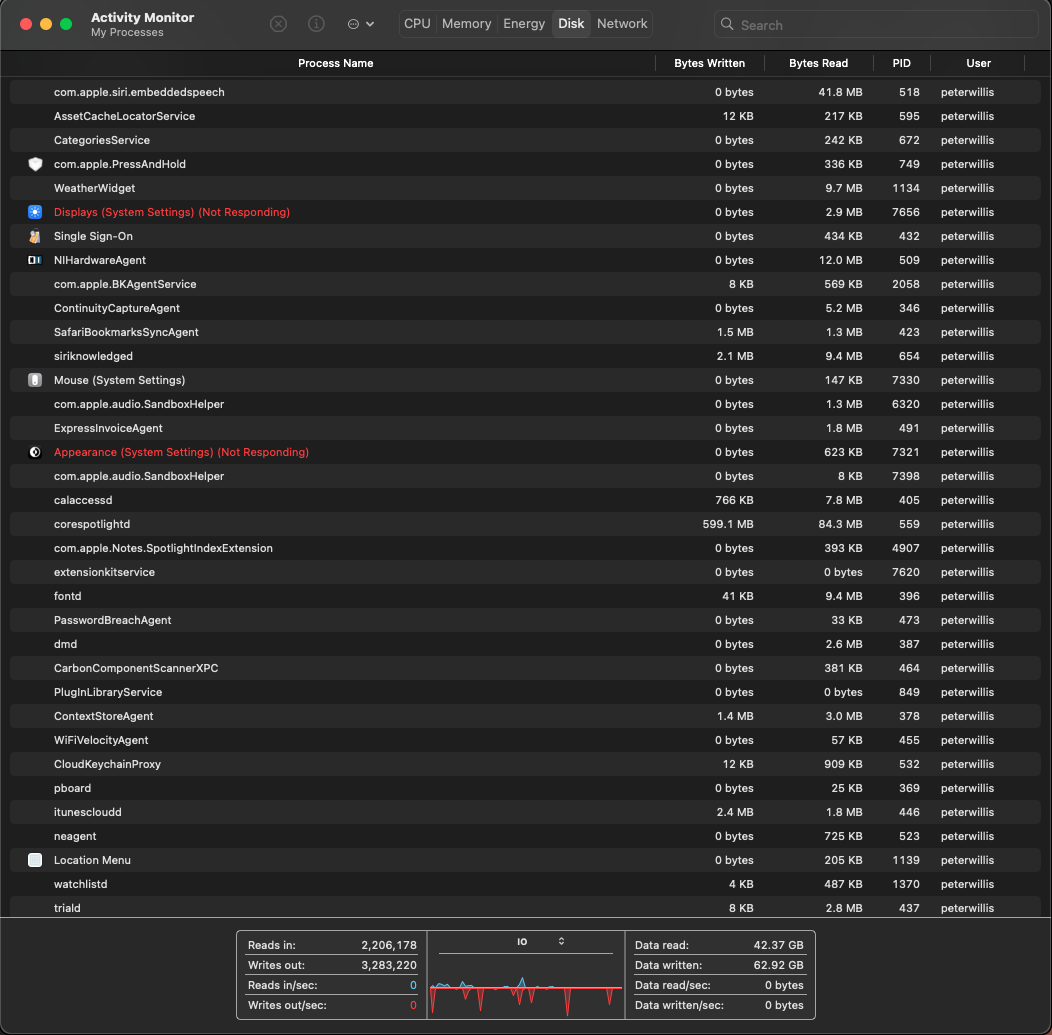Switch to the Network tab
Screen dimensions: 1052x1035
[622, 23]
